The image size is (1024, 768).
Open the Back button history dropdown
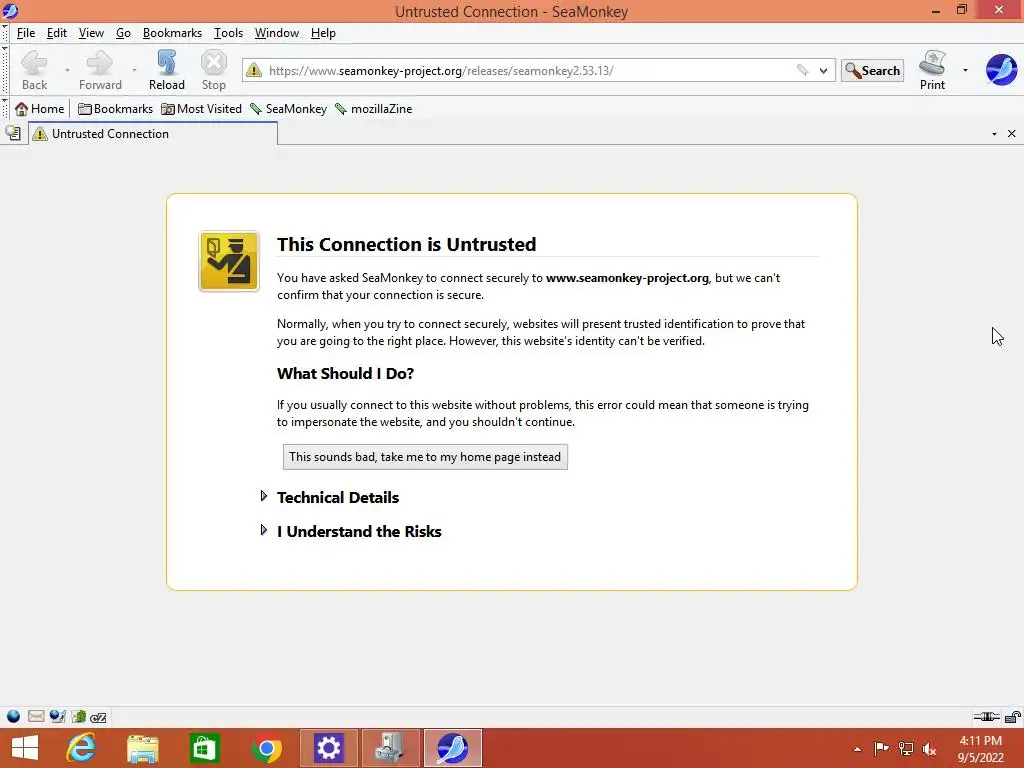pyautogui.click(x=67, y=70)
